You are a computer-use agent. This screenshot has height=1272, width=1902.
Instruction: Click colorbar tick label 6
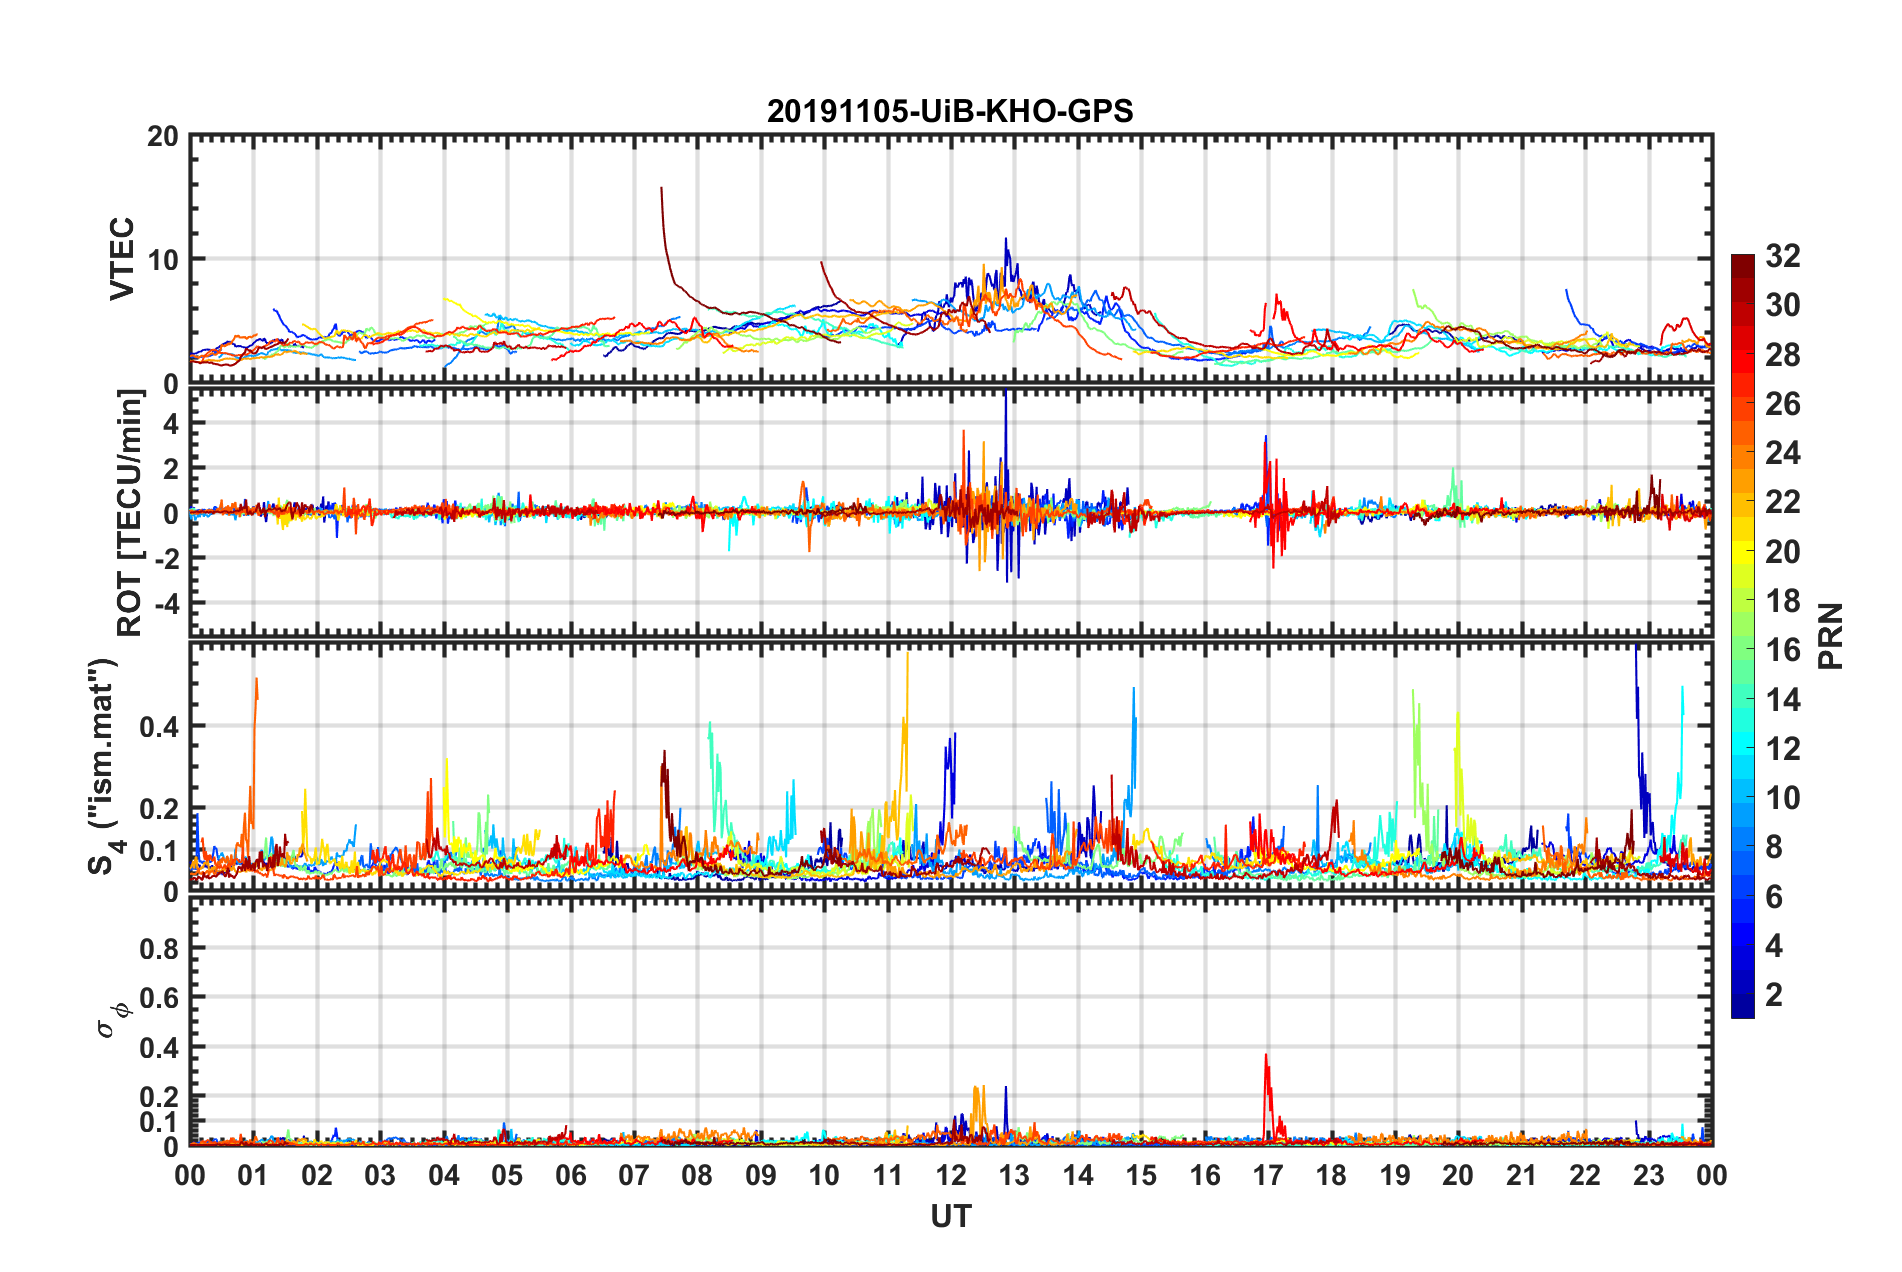[x=1774, y=897]
